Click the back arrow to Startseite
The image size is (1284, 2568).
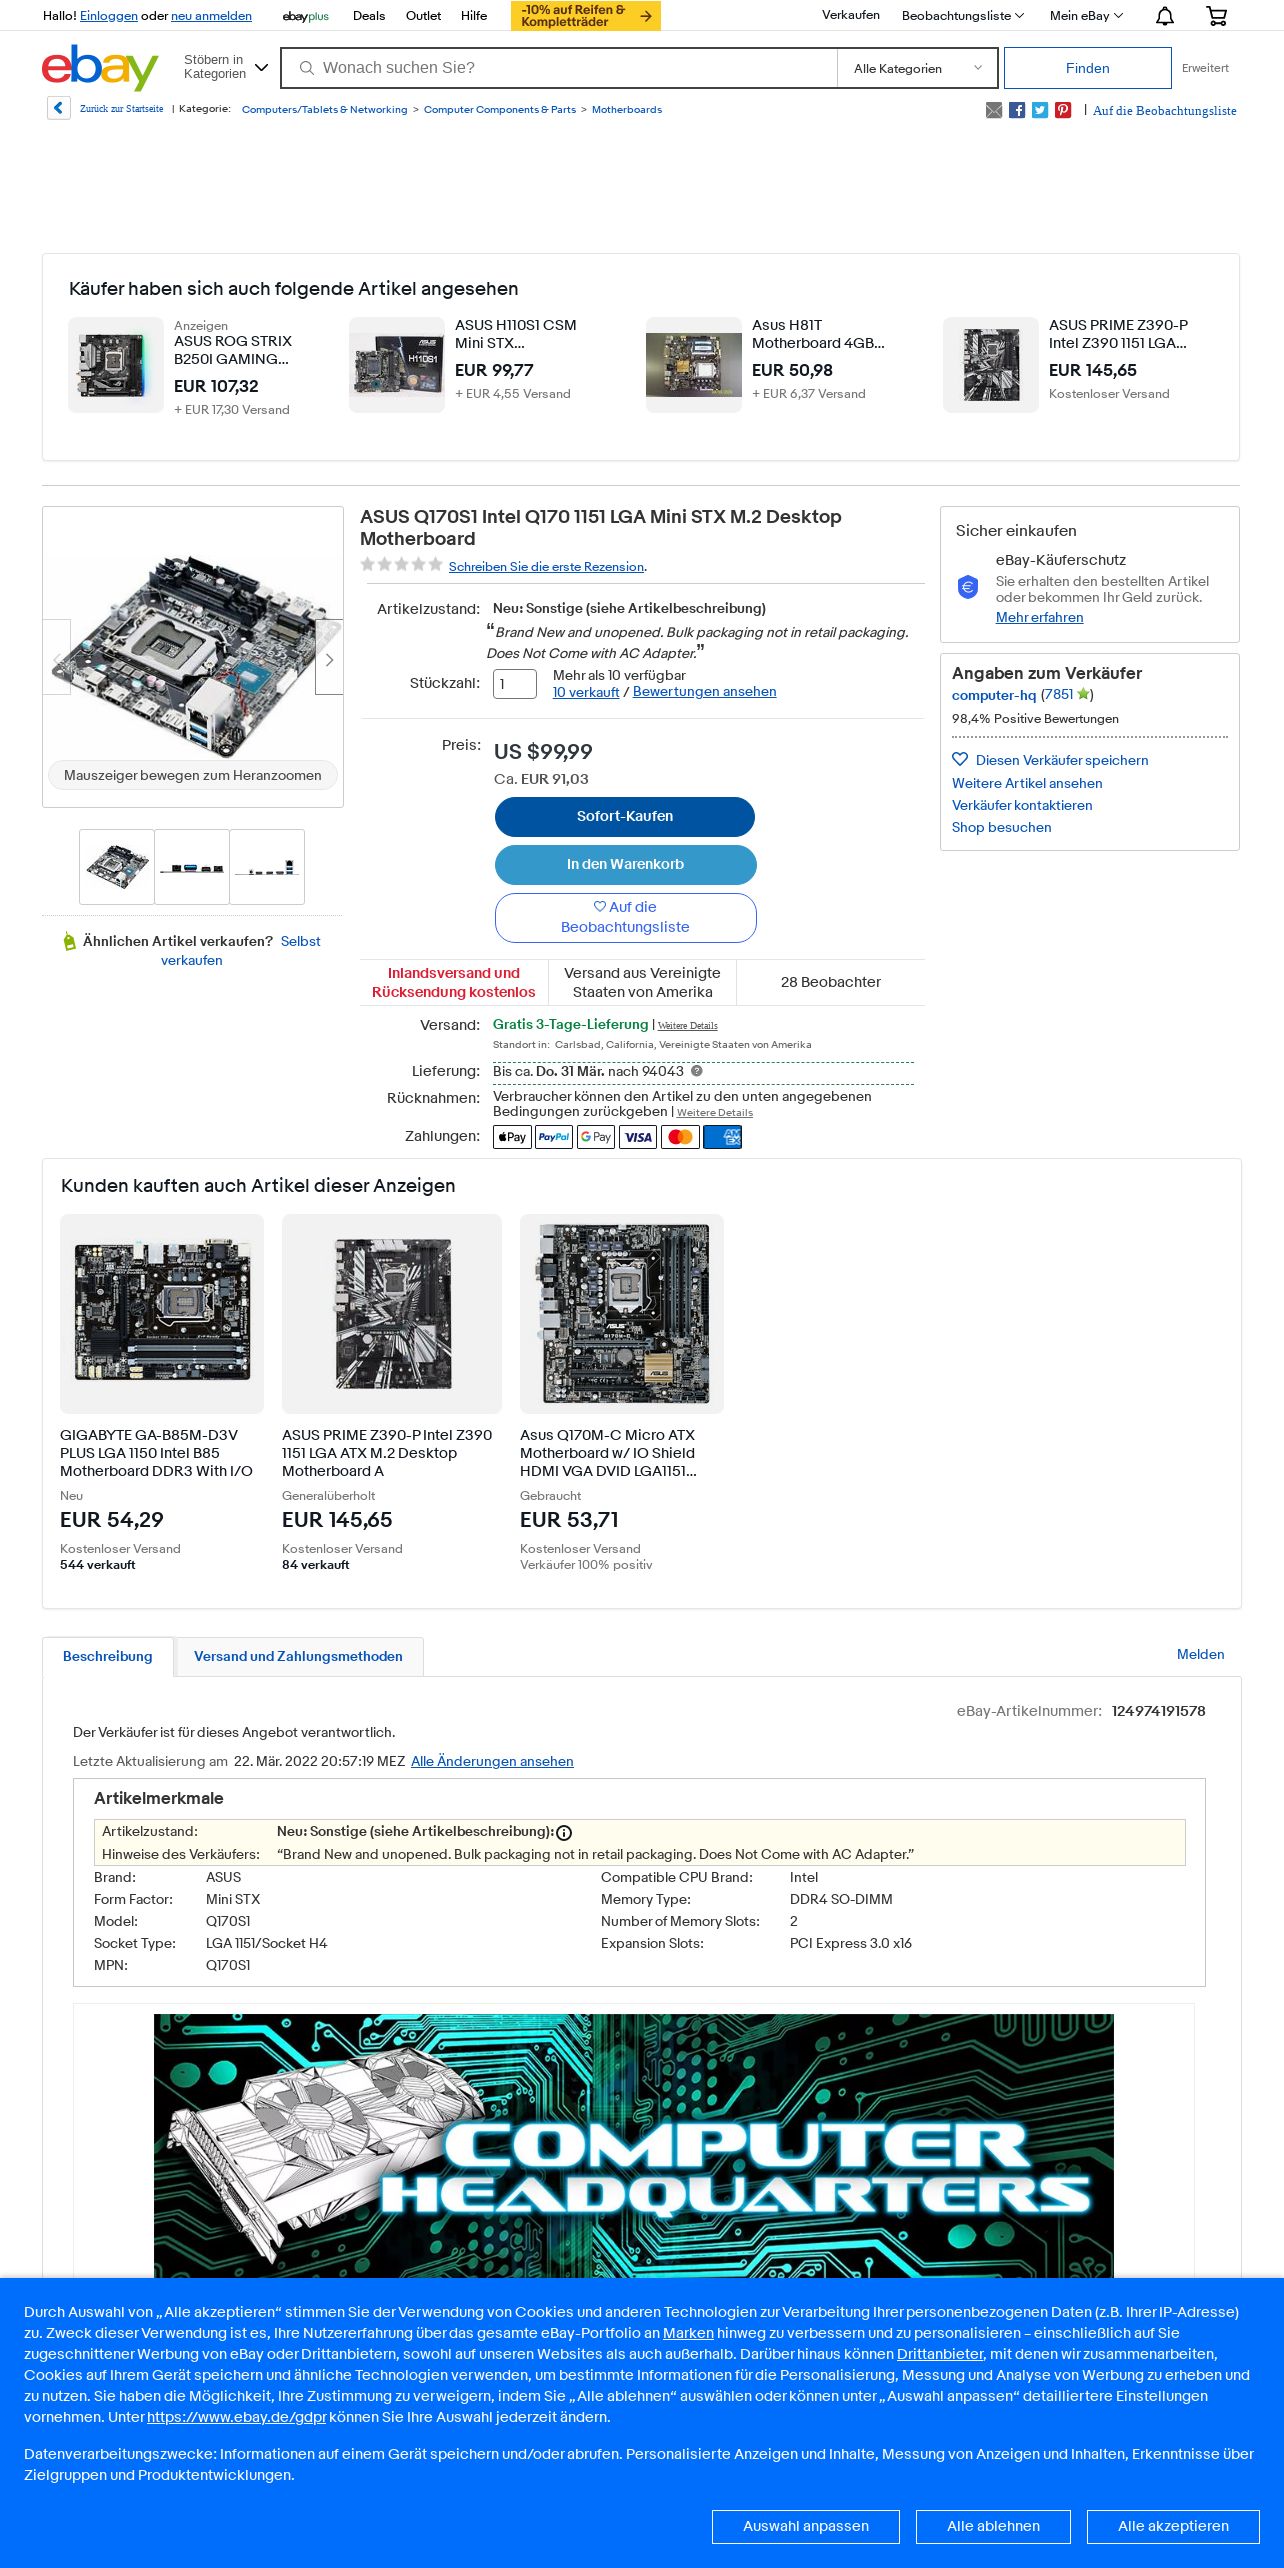pos(59,108)
